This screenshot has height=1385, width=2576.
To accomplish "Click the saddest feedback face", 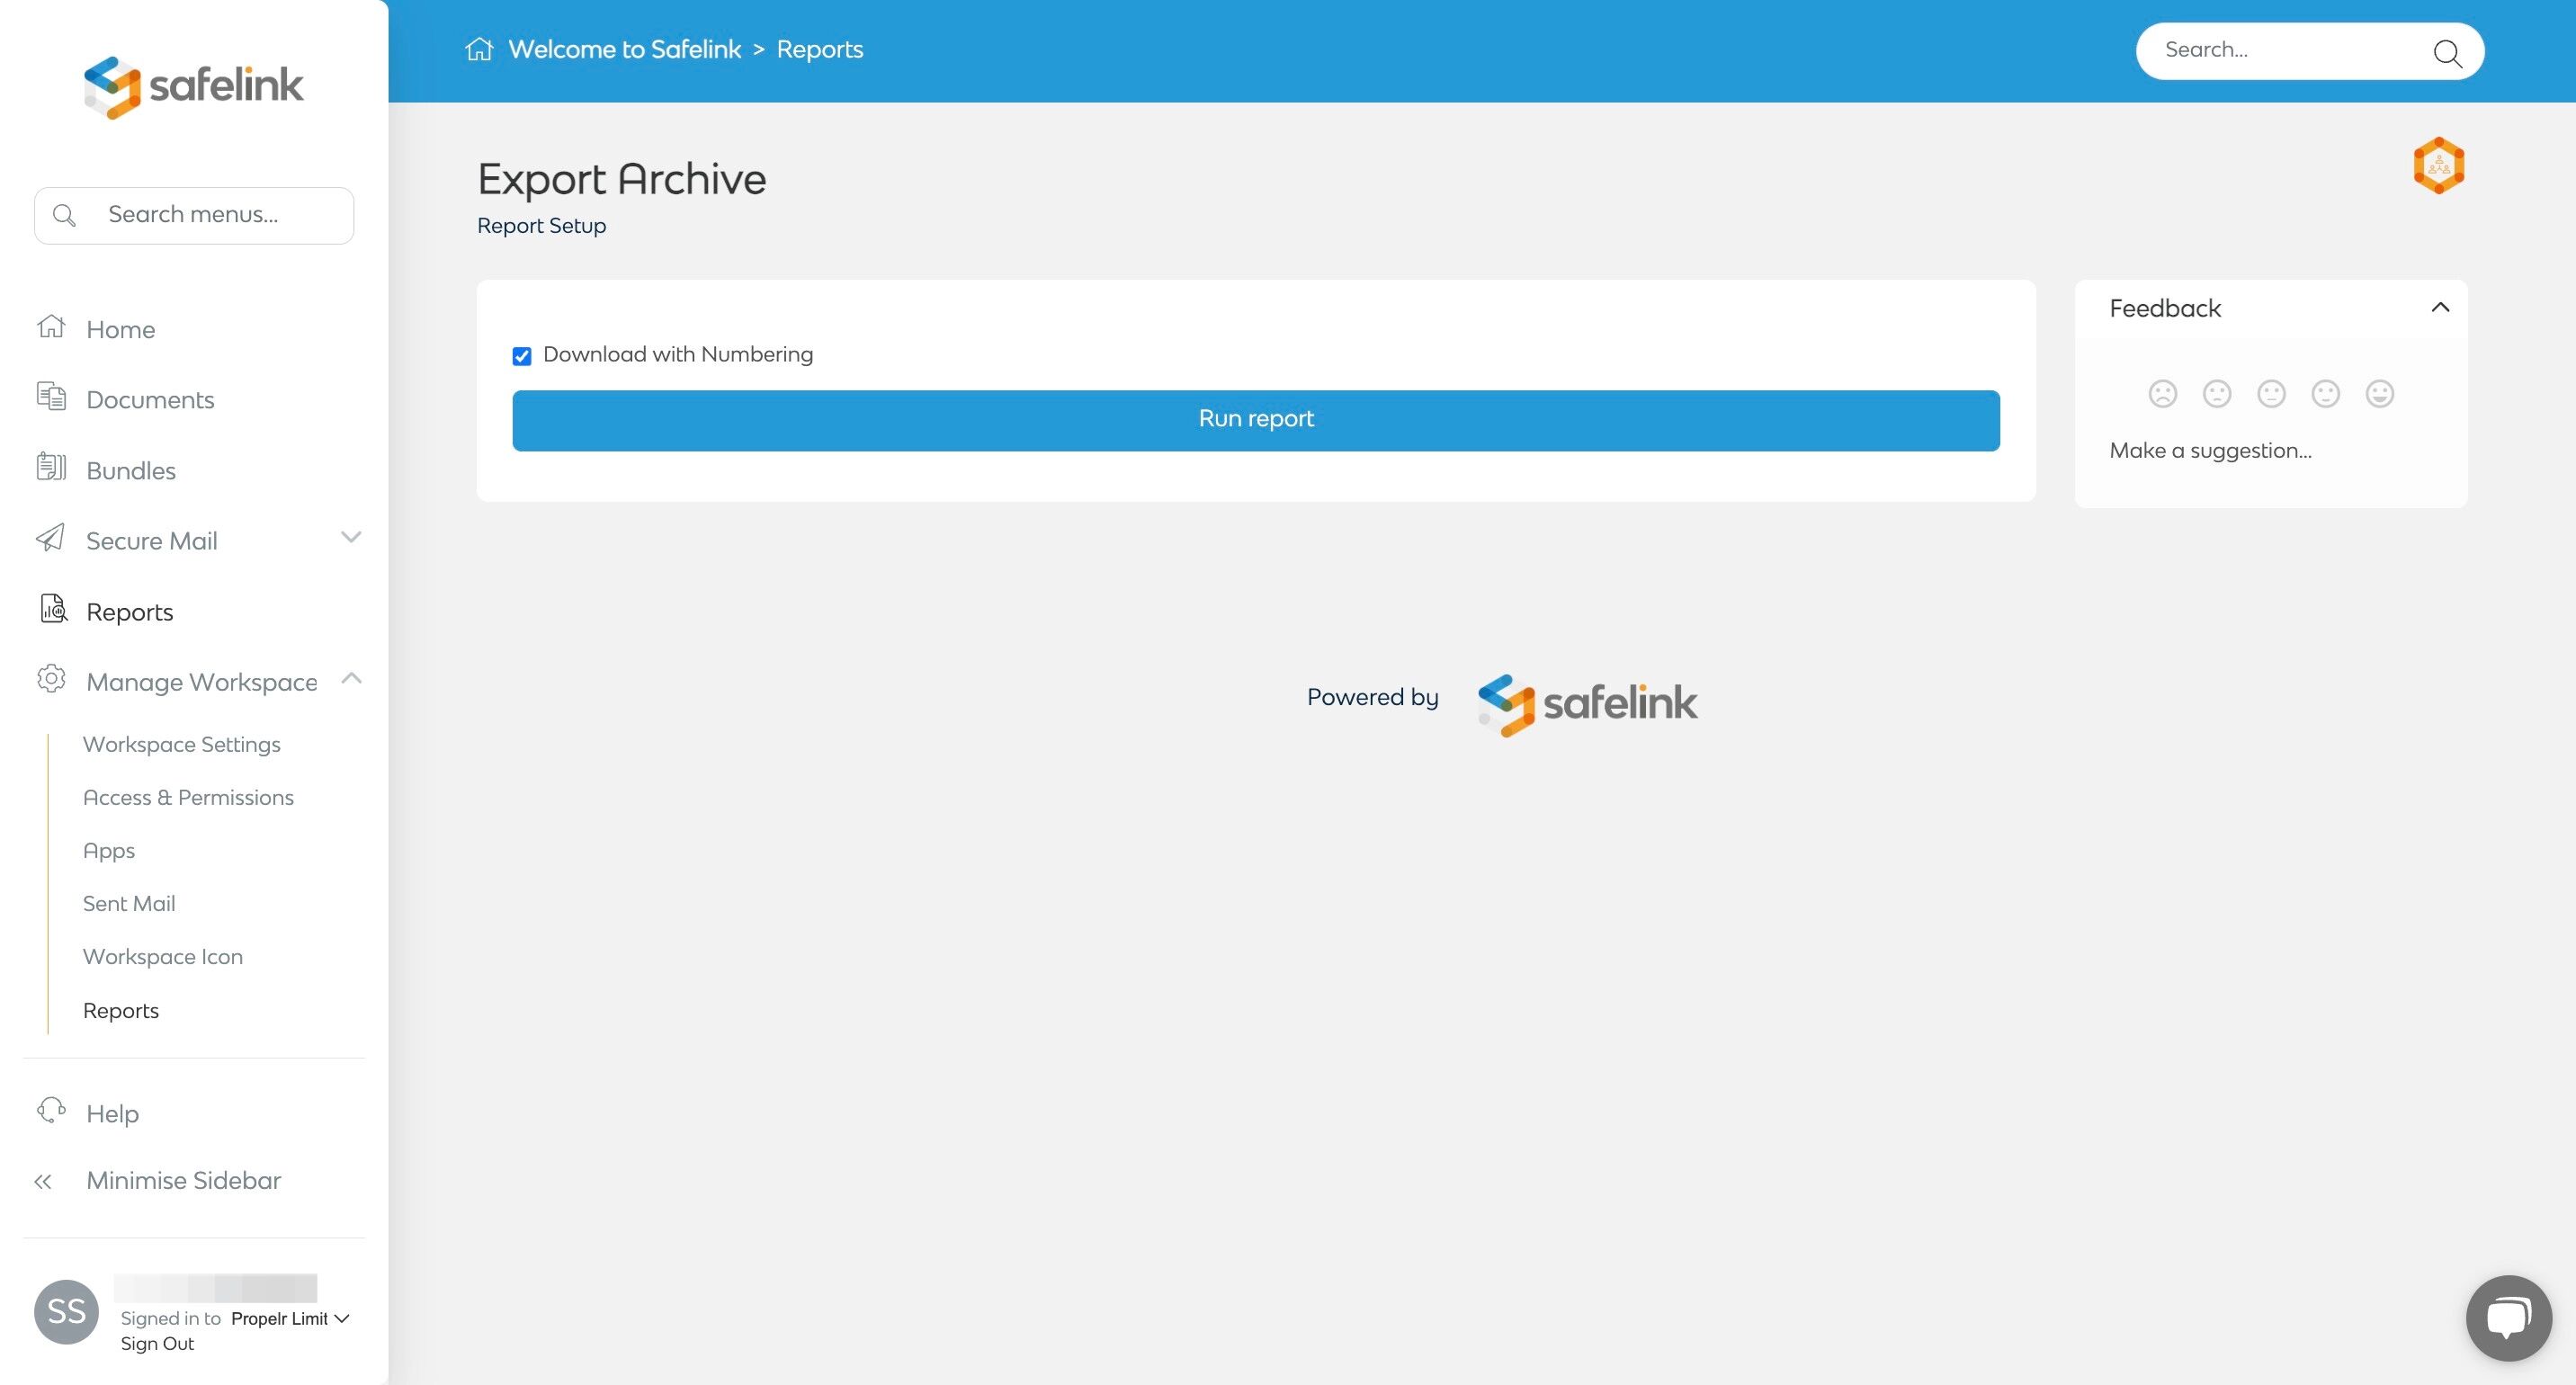I will [x=2162, y=394].
